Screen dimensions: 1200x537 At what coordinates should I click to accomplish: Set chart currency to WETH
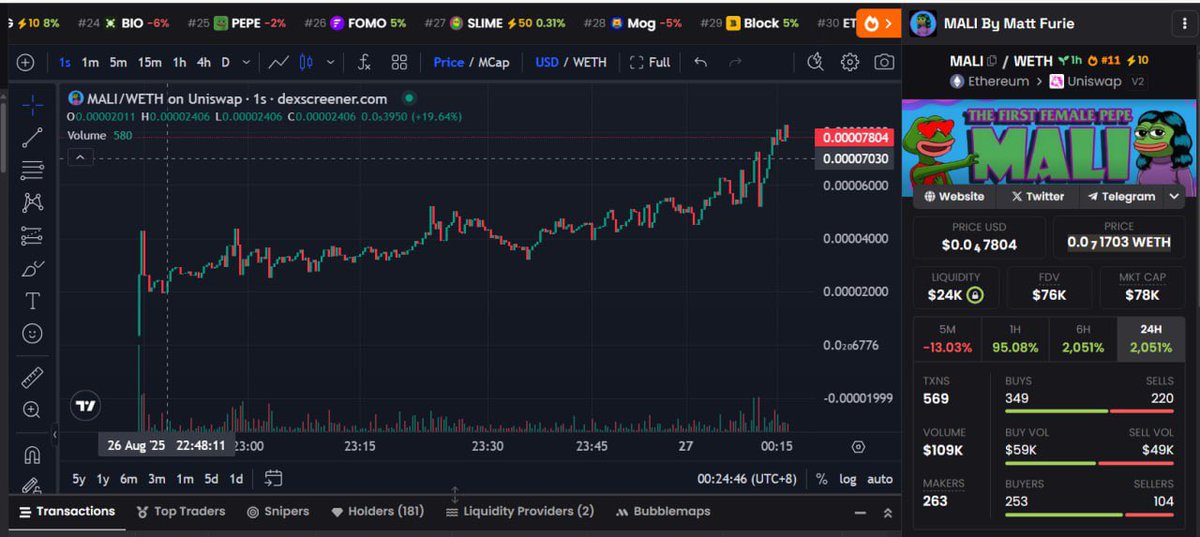589,62
